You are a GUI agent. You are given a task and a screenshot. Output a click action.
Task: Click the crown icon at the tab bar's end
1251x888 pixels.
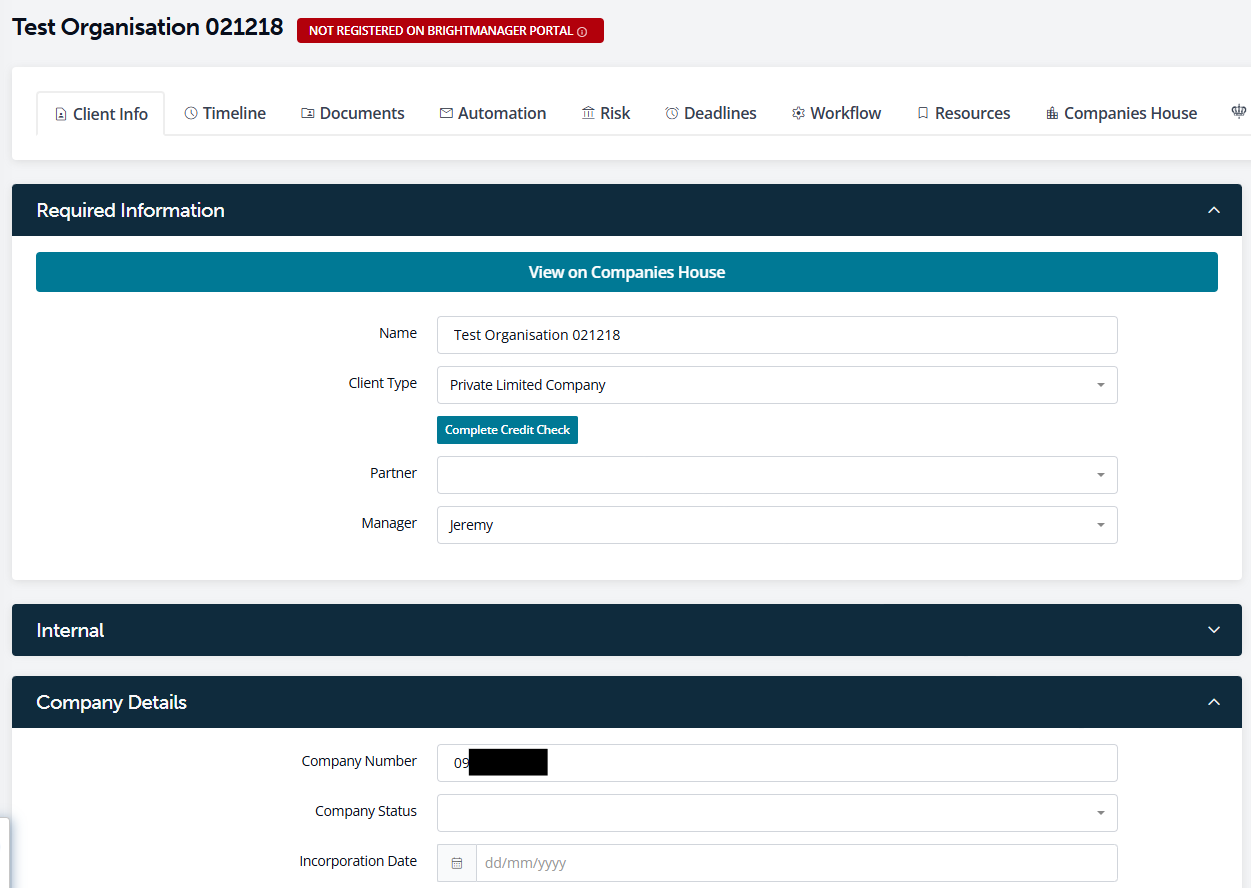tap(1238, 113)
